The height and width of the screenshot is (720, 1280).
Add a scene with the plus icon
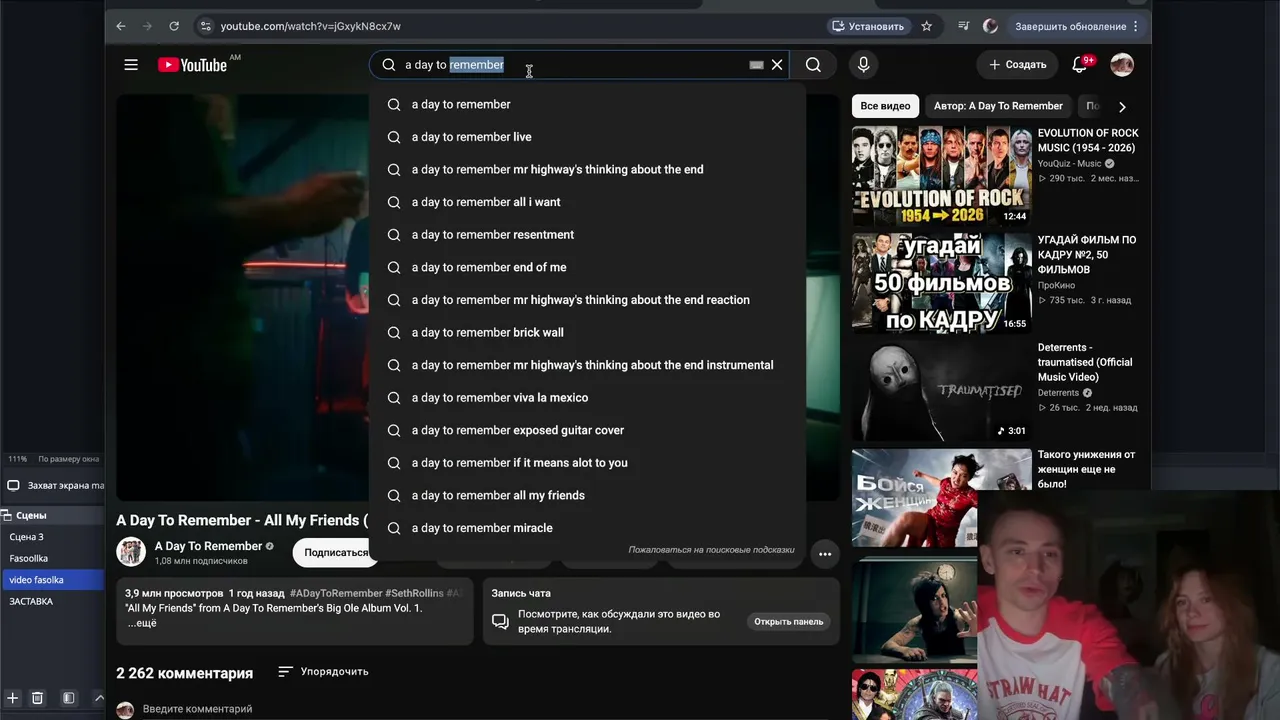[x=12, y=698]
